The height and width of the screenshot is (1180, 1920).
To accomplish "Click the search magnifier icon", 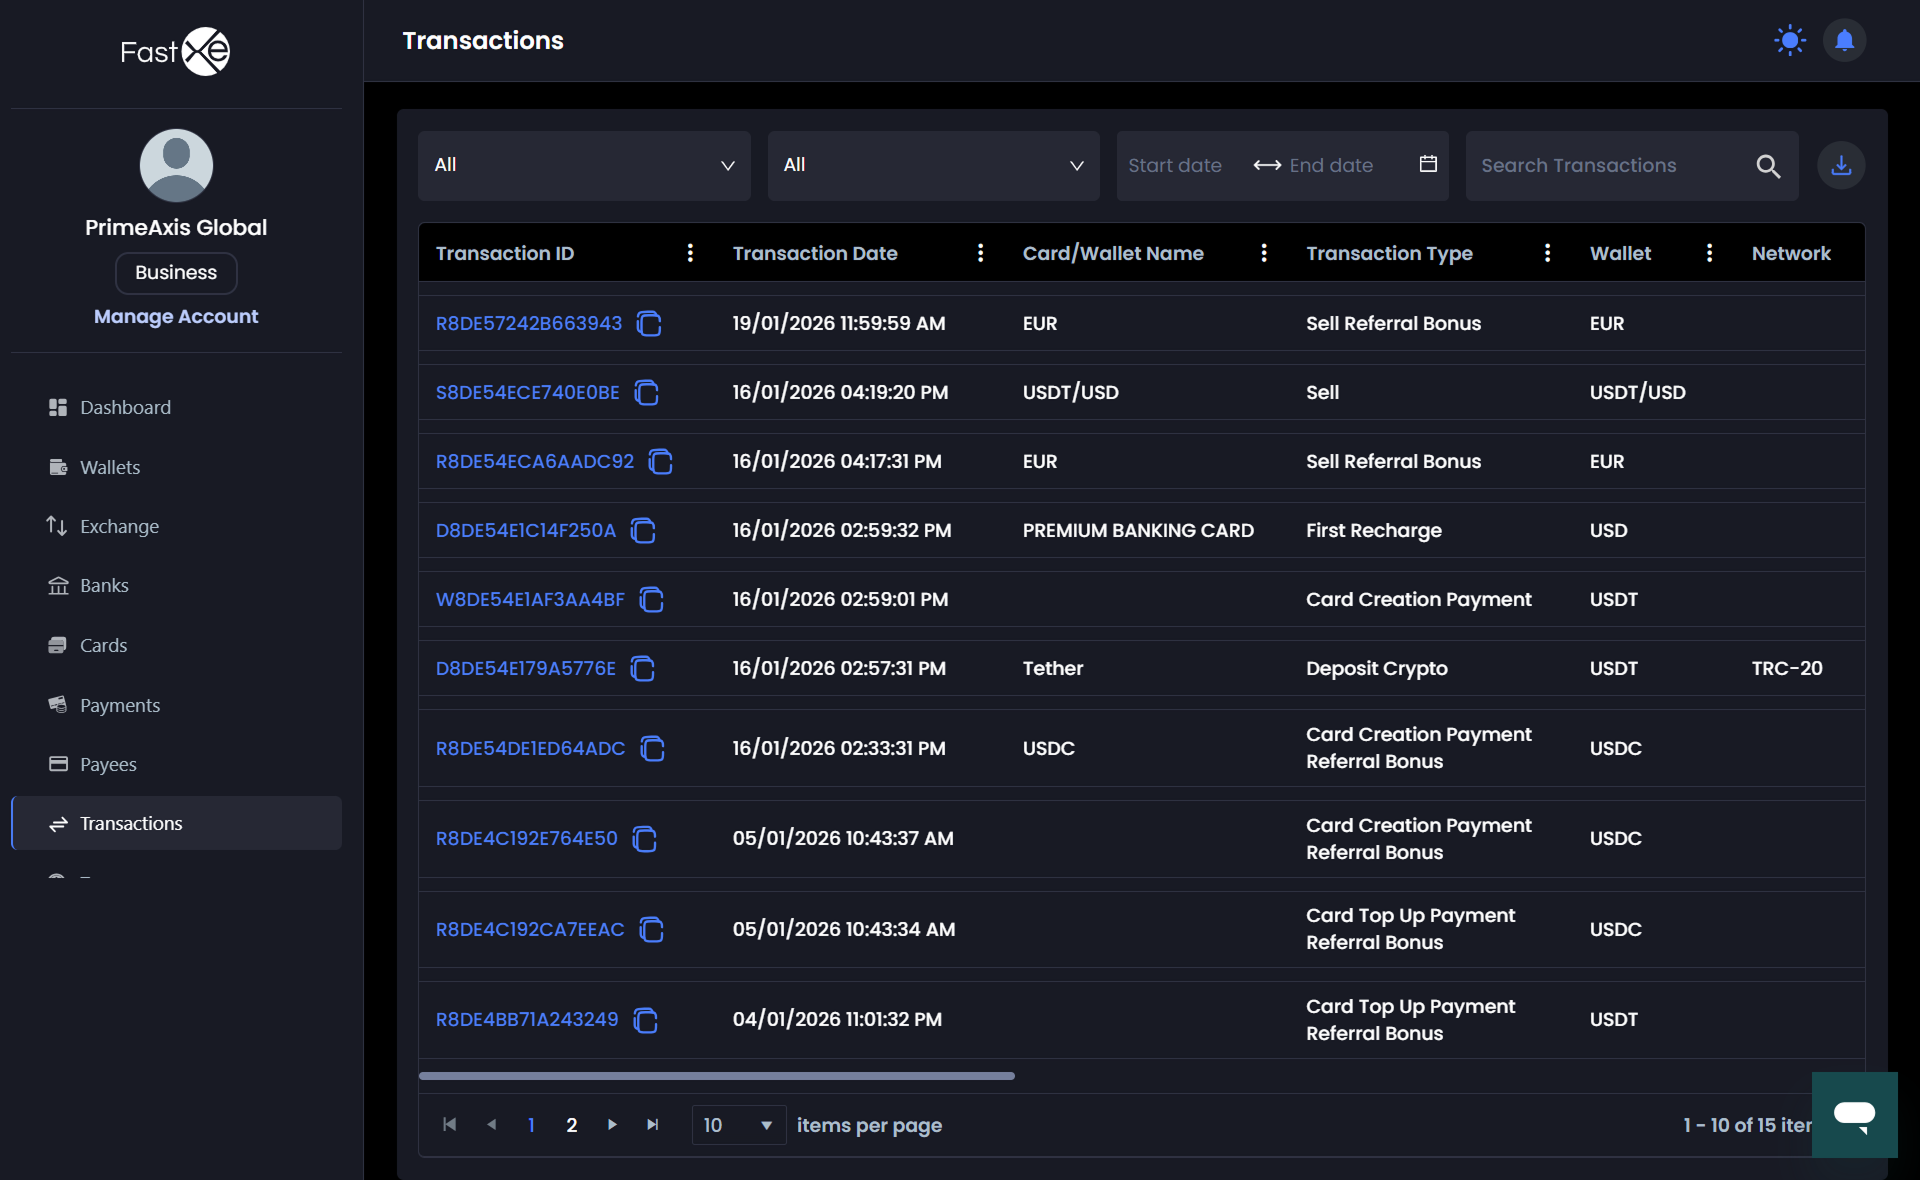I will 1768,166.
